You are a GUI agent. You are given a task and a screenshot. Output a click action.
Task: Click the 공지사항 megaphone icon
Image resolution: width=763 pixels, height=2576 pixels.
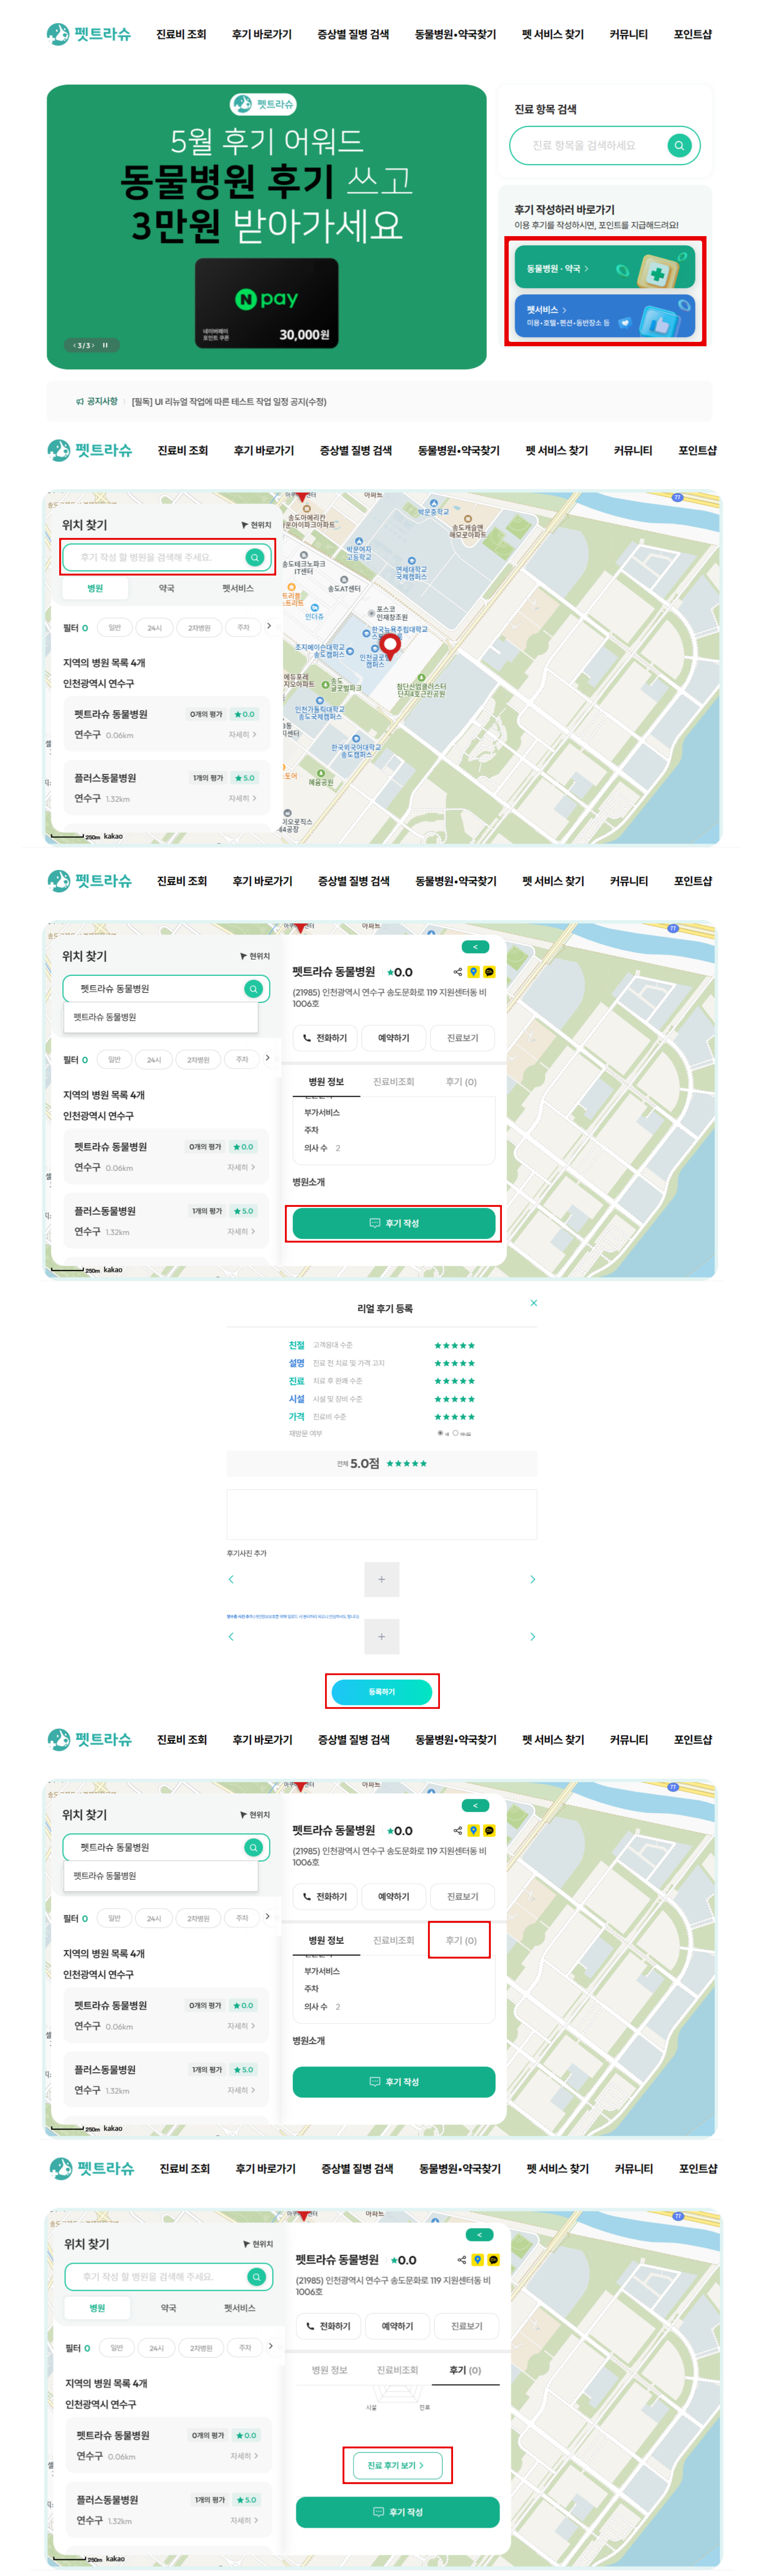(80, 401)
